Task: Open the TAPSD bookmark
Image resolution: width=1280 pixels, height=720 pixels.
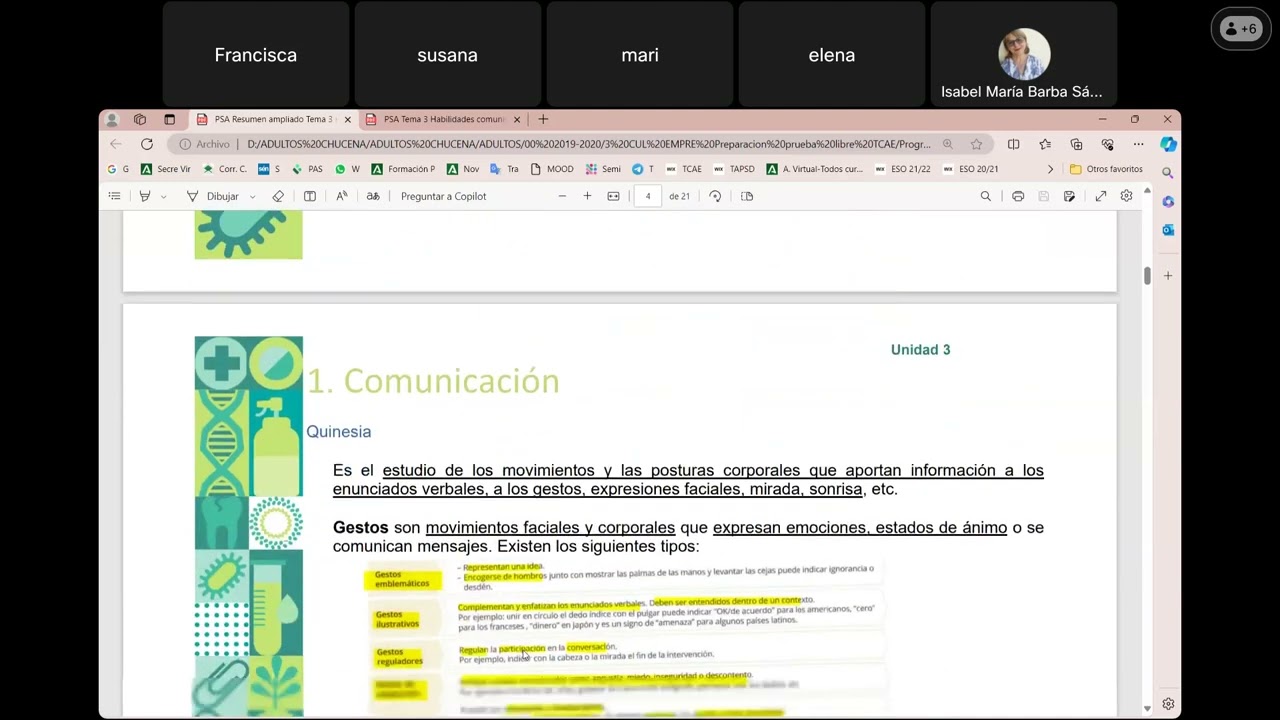Action: 734,169
